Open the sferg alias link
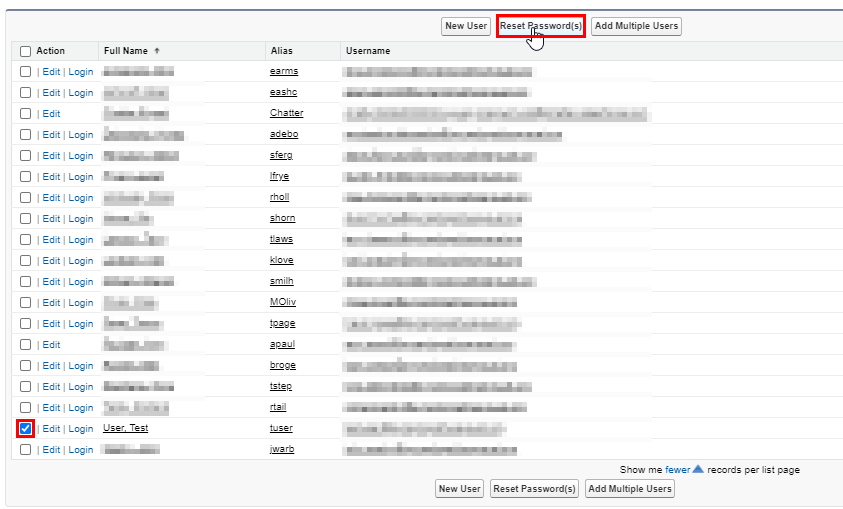 click(281, 155)
